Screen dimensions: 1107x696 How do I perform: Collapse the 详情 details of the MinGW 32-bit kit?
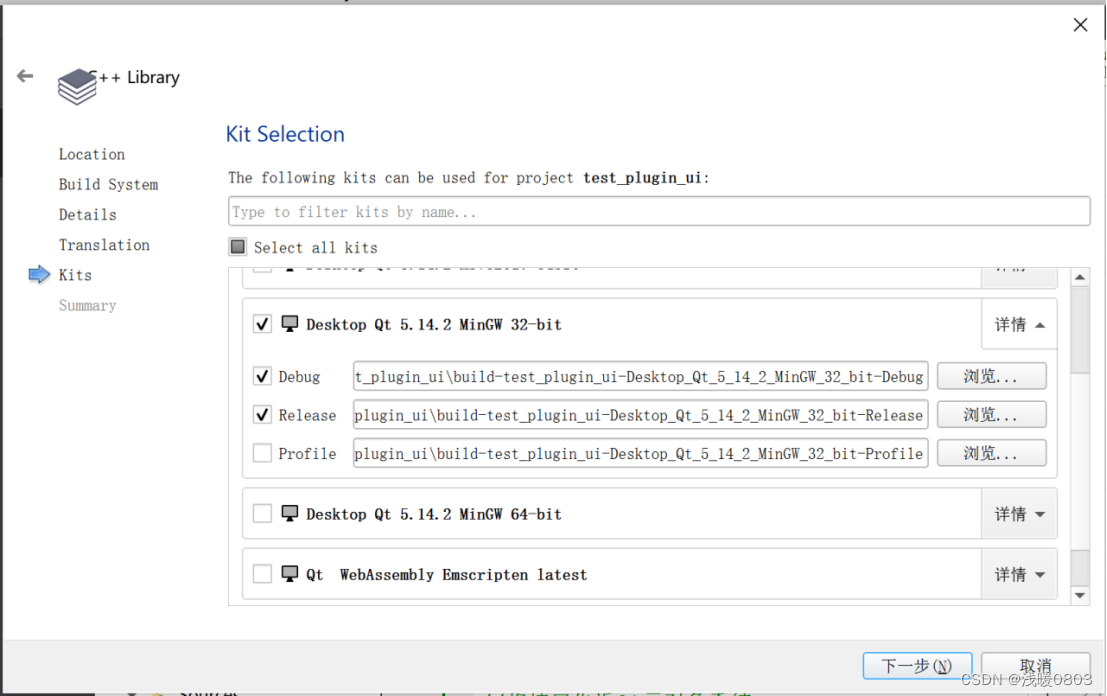coord(1019,324)
